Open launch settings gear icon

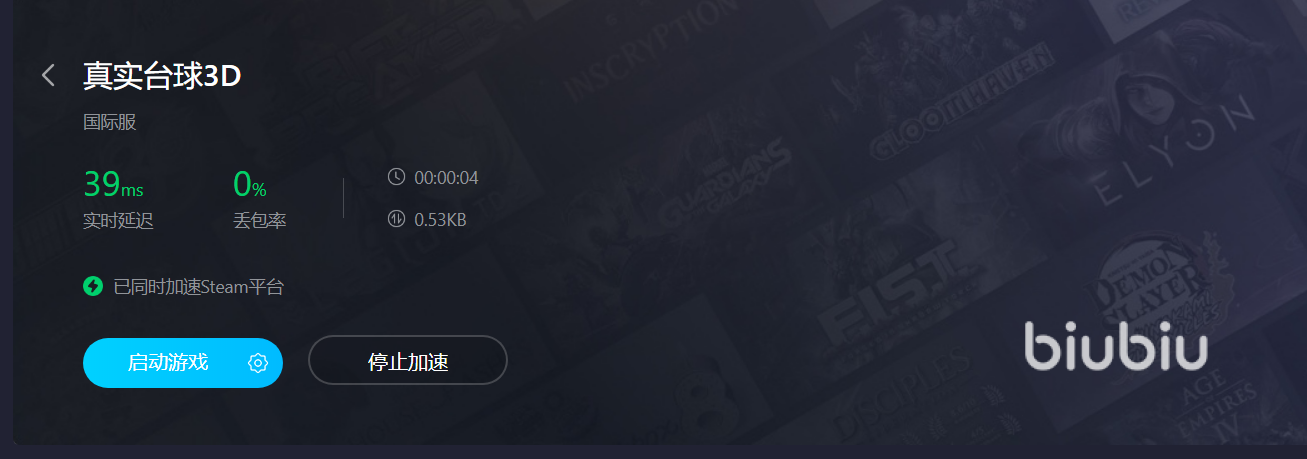[258, 363]
